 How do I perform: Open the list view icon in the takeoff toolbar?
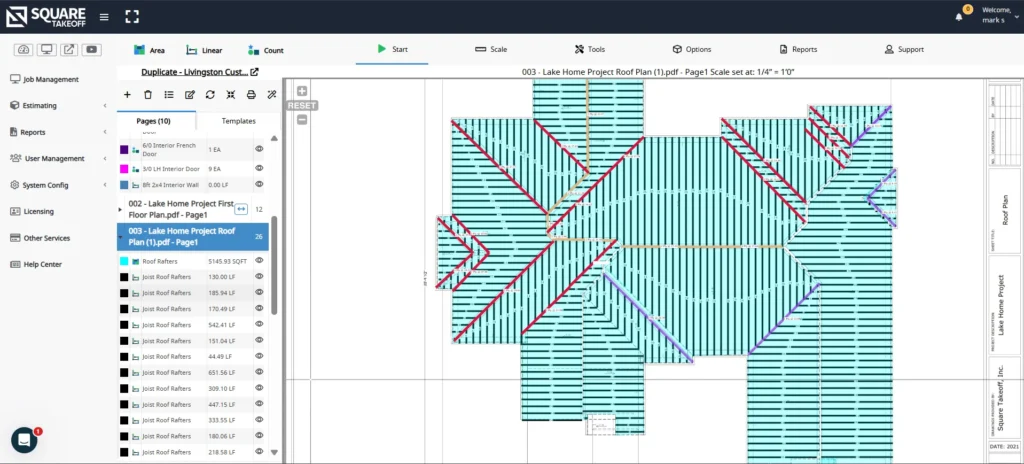point(169,95)
